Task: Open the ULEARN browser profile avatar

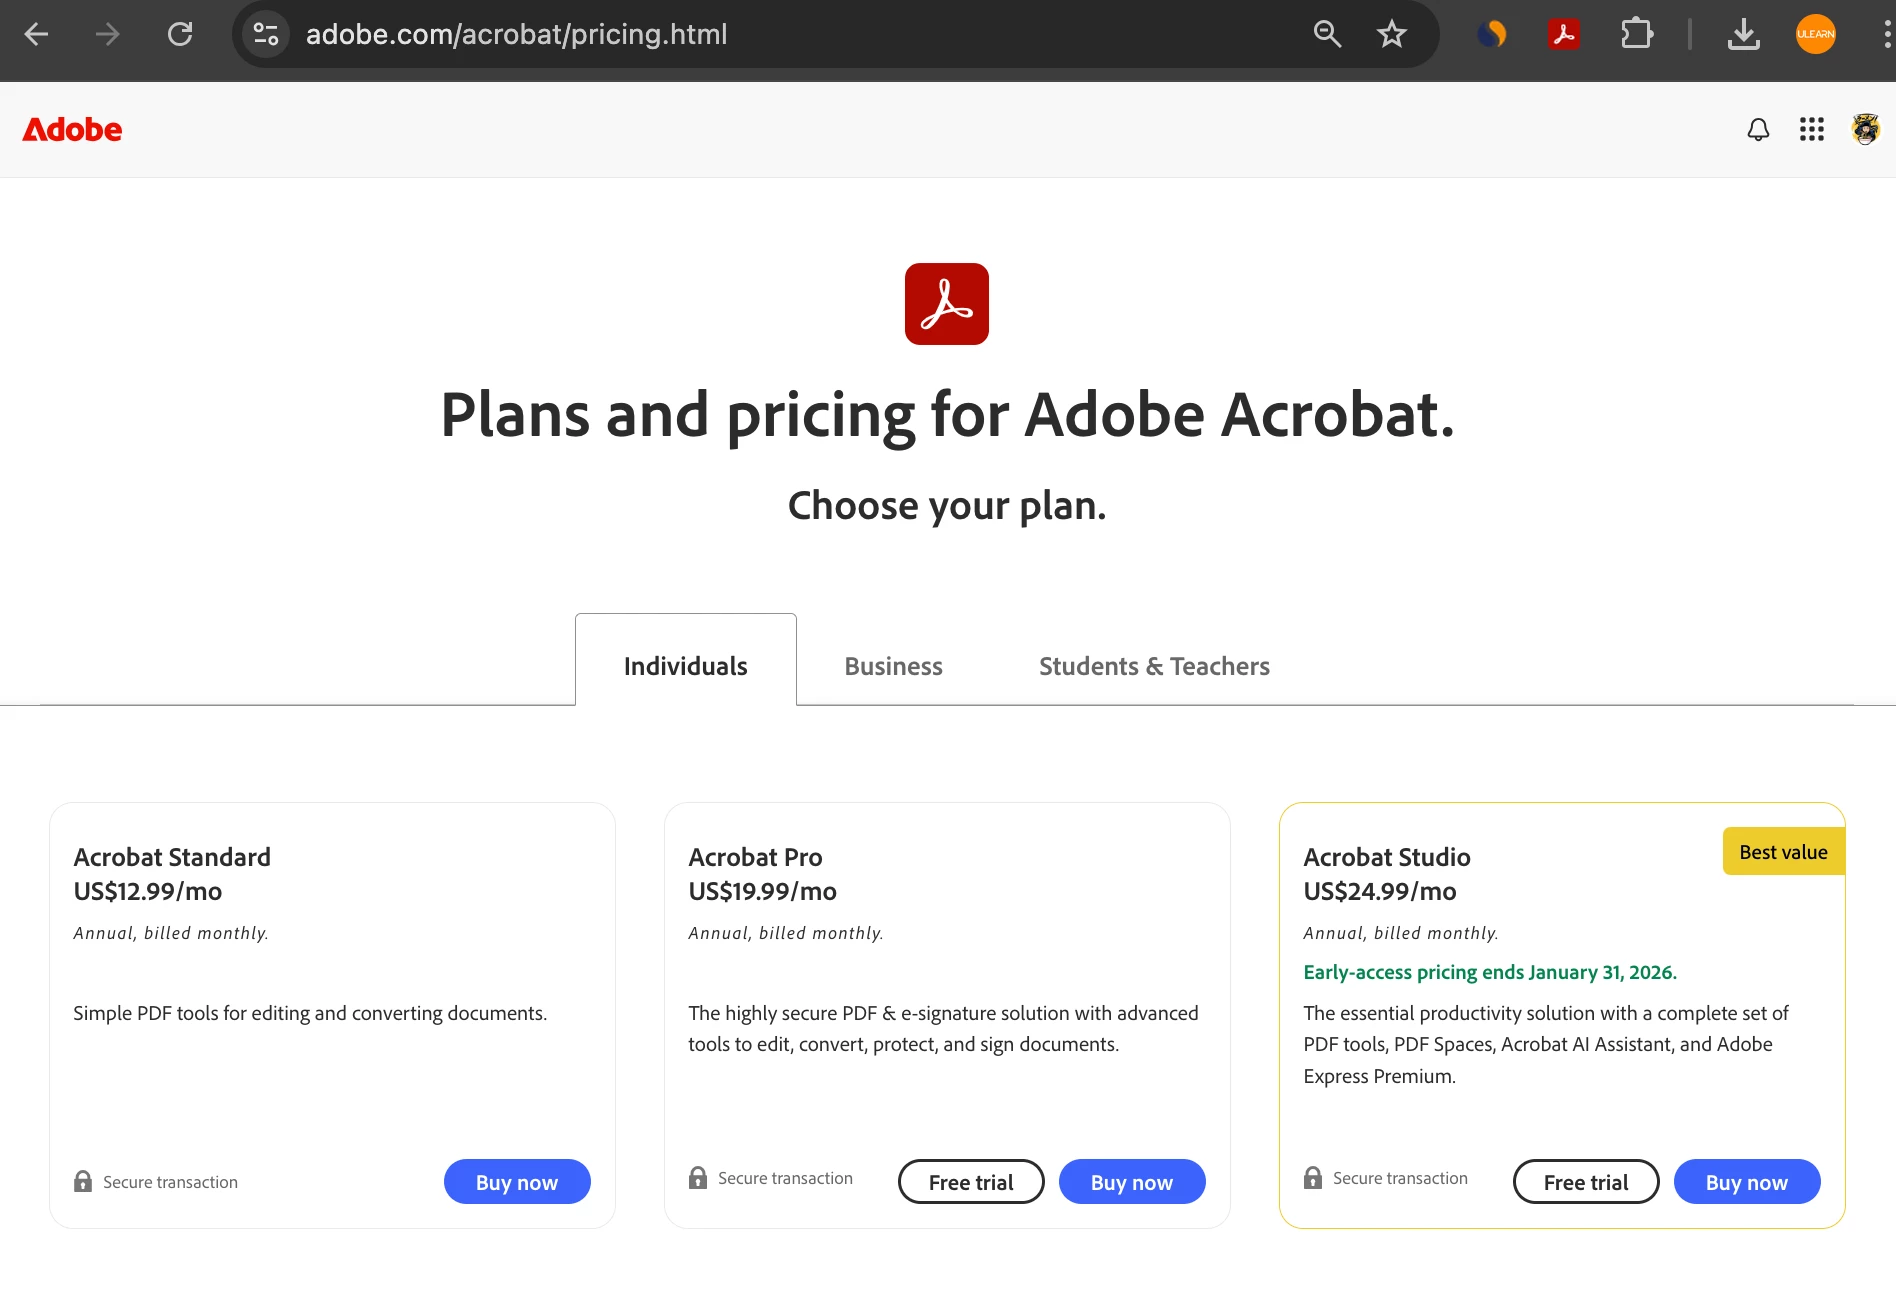Action: coord(1816,34)
